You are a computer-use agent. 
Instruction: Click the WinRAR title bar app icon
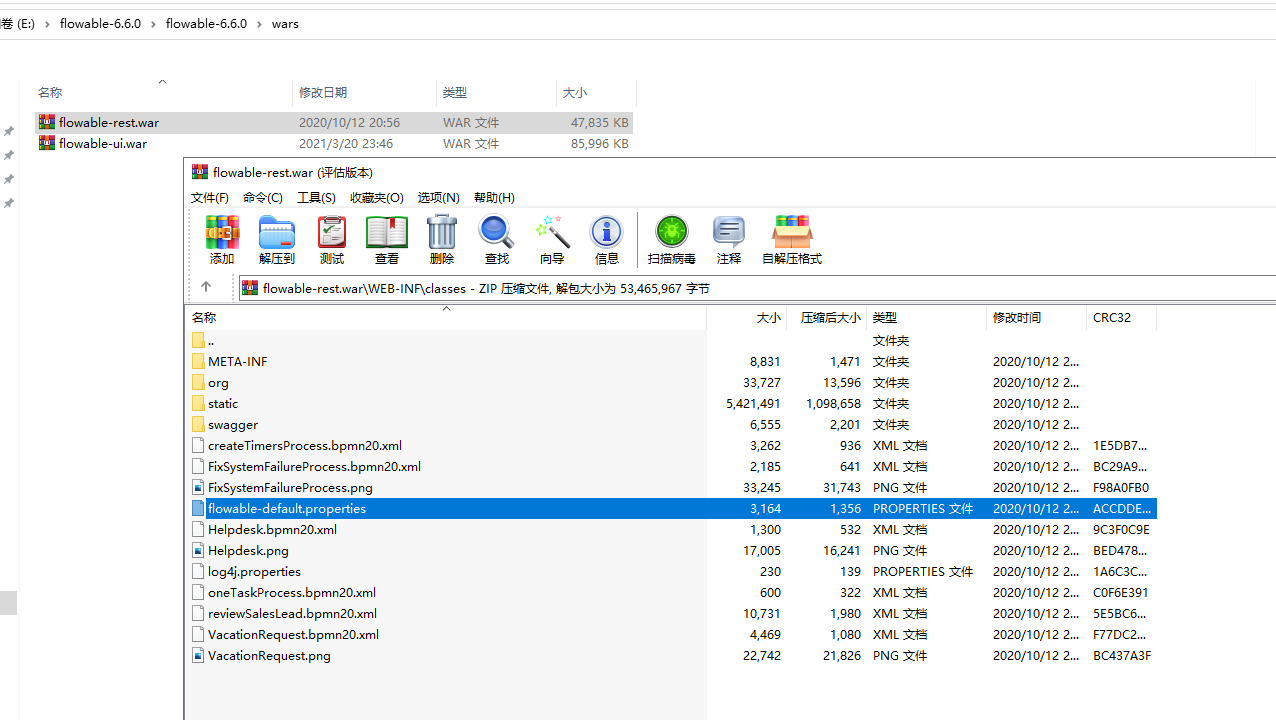pos(200,172)
